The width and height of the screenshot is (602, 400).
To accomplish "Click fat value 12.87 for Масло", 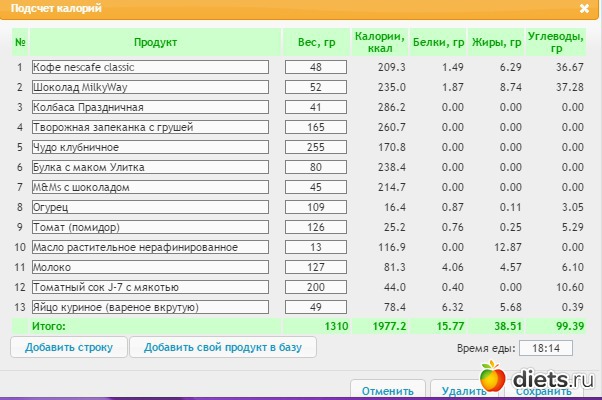I will 508,247.
